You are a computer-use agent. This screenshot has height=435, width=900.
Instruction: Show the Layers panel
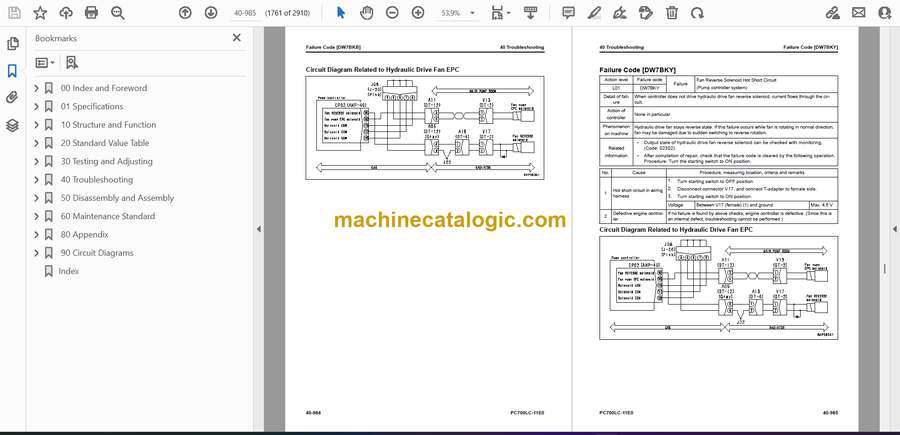pyautogui.click(x=12, y=125)
